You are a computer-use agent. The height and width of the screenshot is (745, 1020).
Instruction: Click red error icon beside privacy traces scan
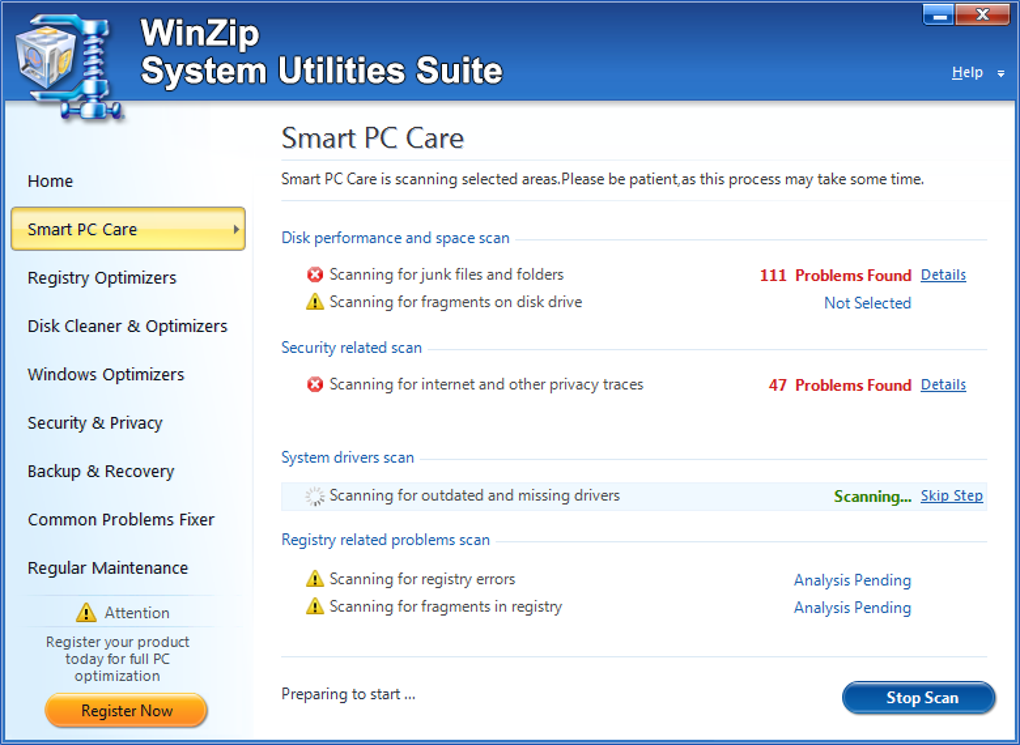[x=315, y=385]
